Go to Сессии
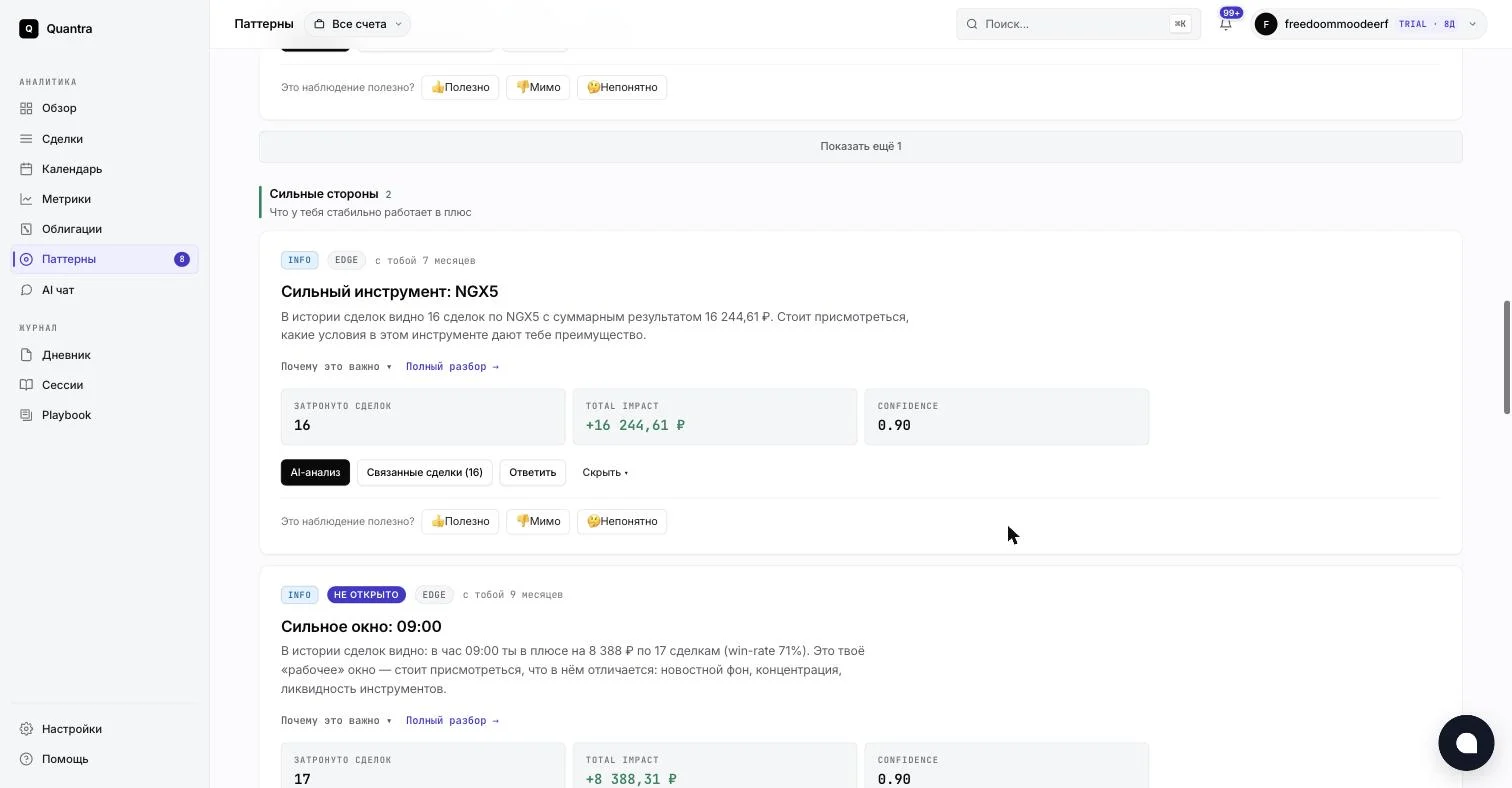The height and width of the screenshot is (788, 1512). pyautogui.click(x=105, y=385)
